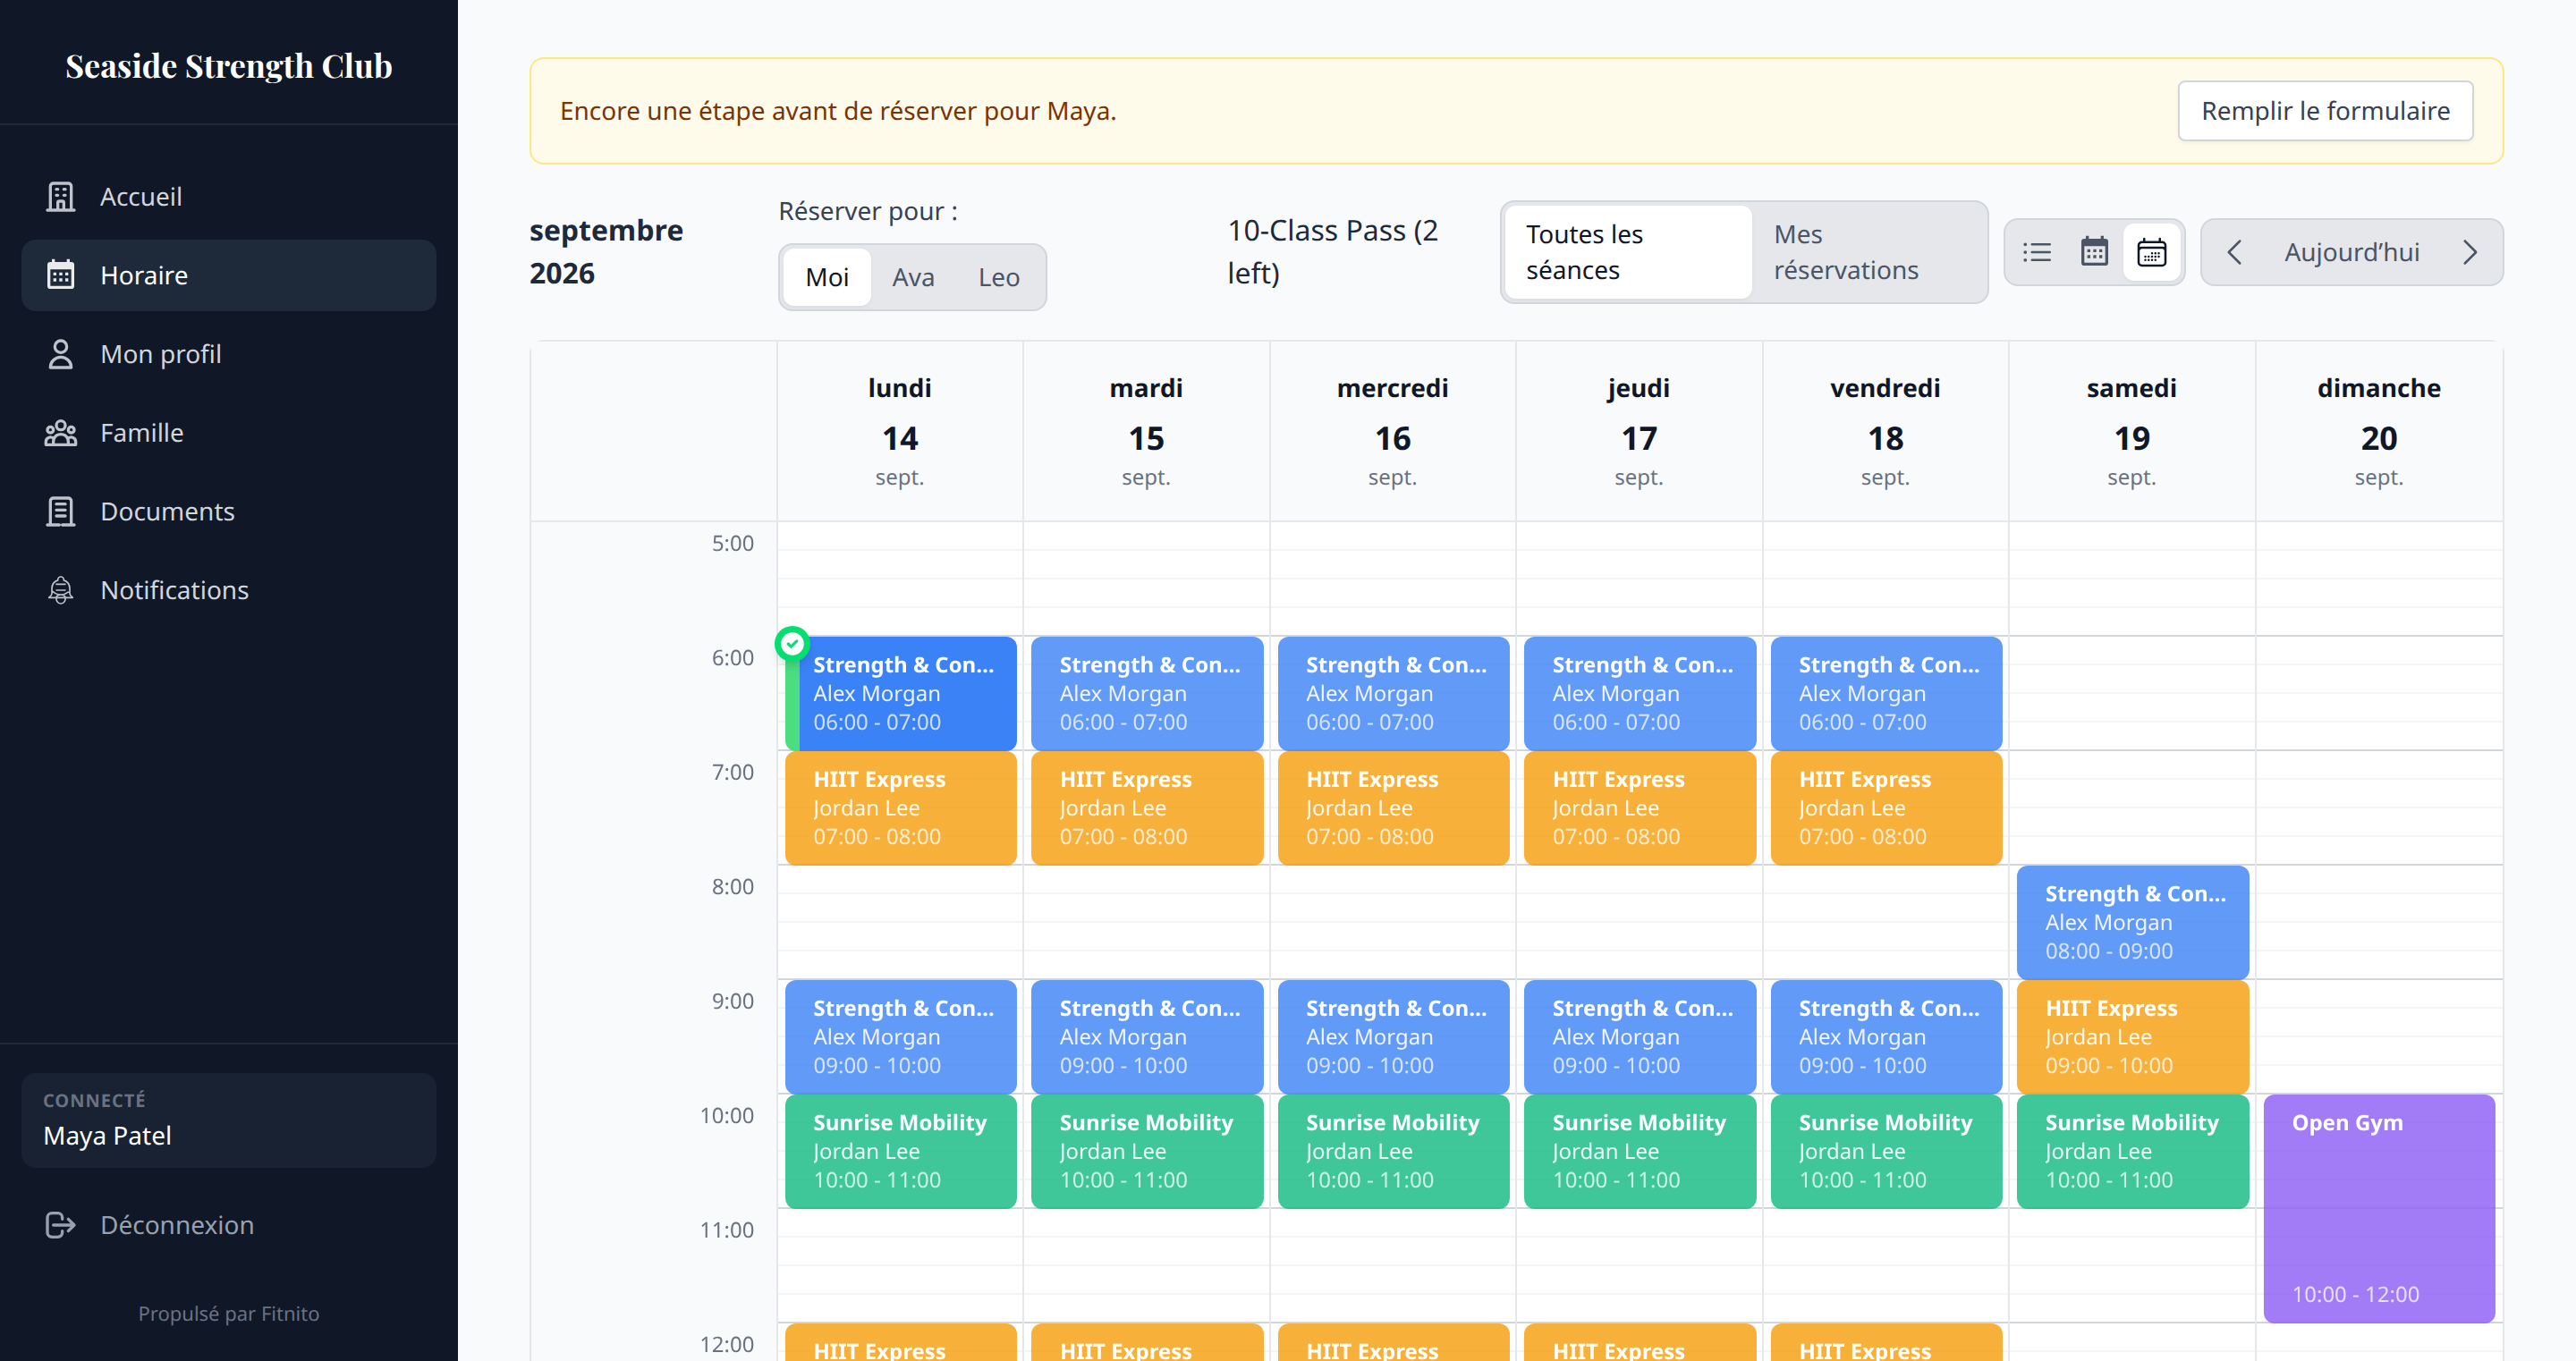Open Accueil in the sidebar

click(x=229, y=197)
